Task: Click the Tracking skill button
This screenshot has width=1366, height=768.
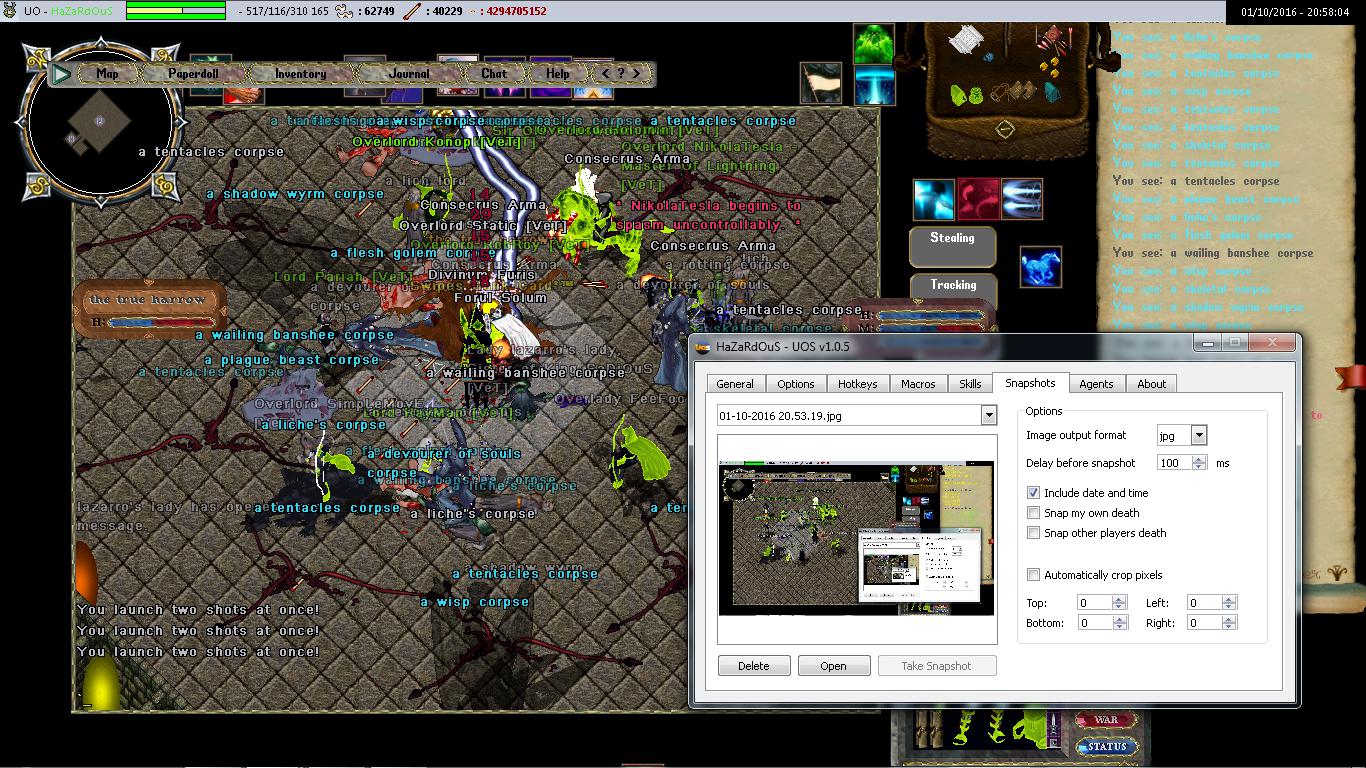Action: coord(953,286)
